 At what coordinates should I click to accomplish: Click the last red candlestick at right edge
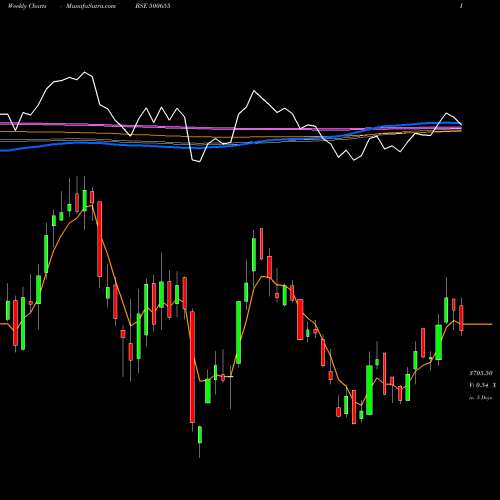461,318
